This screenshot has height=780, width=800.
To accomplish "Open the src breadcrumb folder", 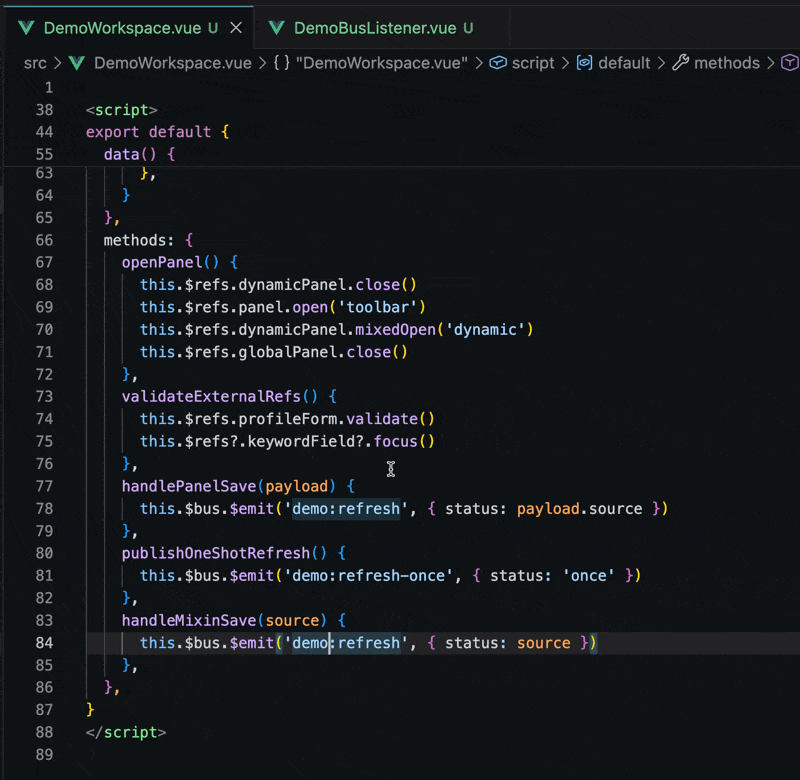I will 35,63.
